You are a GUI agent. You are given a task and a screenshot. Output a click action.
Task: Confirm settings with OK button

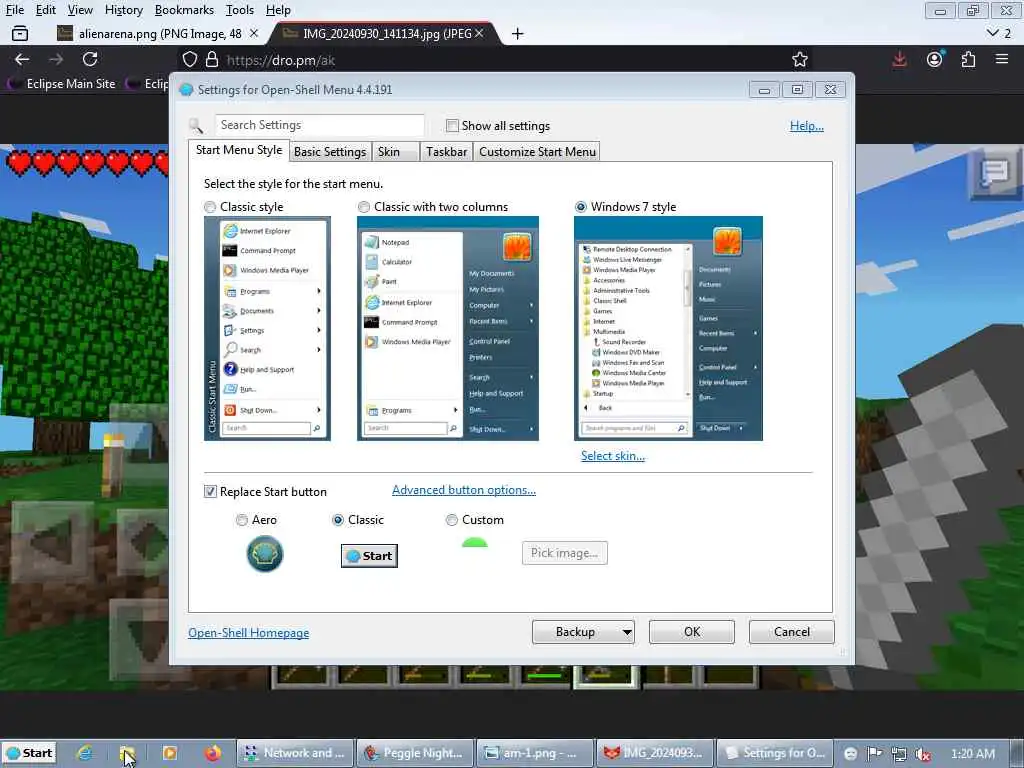click(x=692, y=632)
